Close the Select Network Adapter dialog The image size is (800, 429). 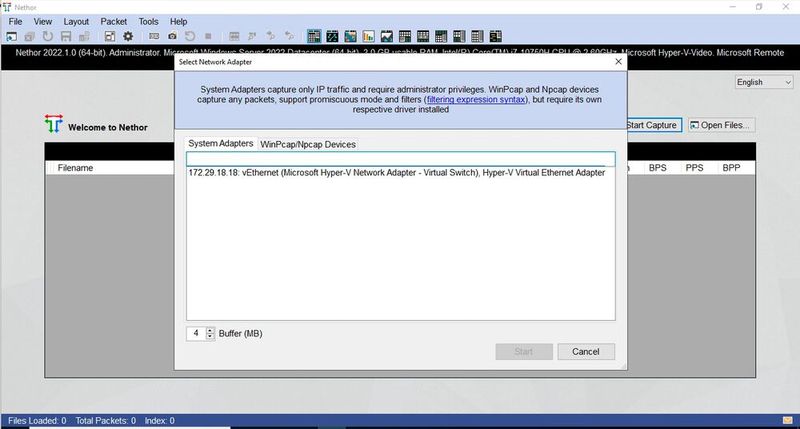pos(618,62)
